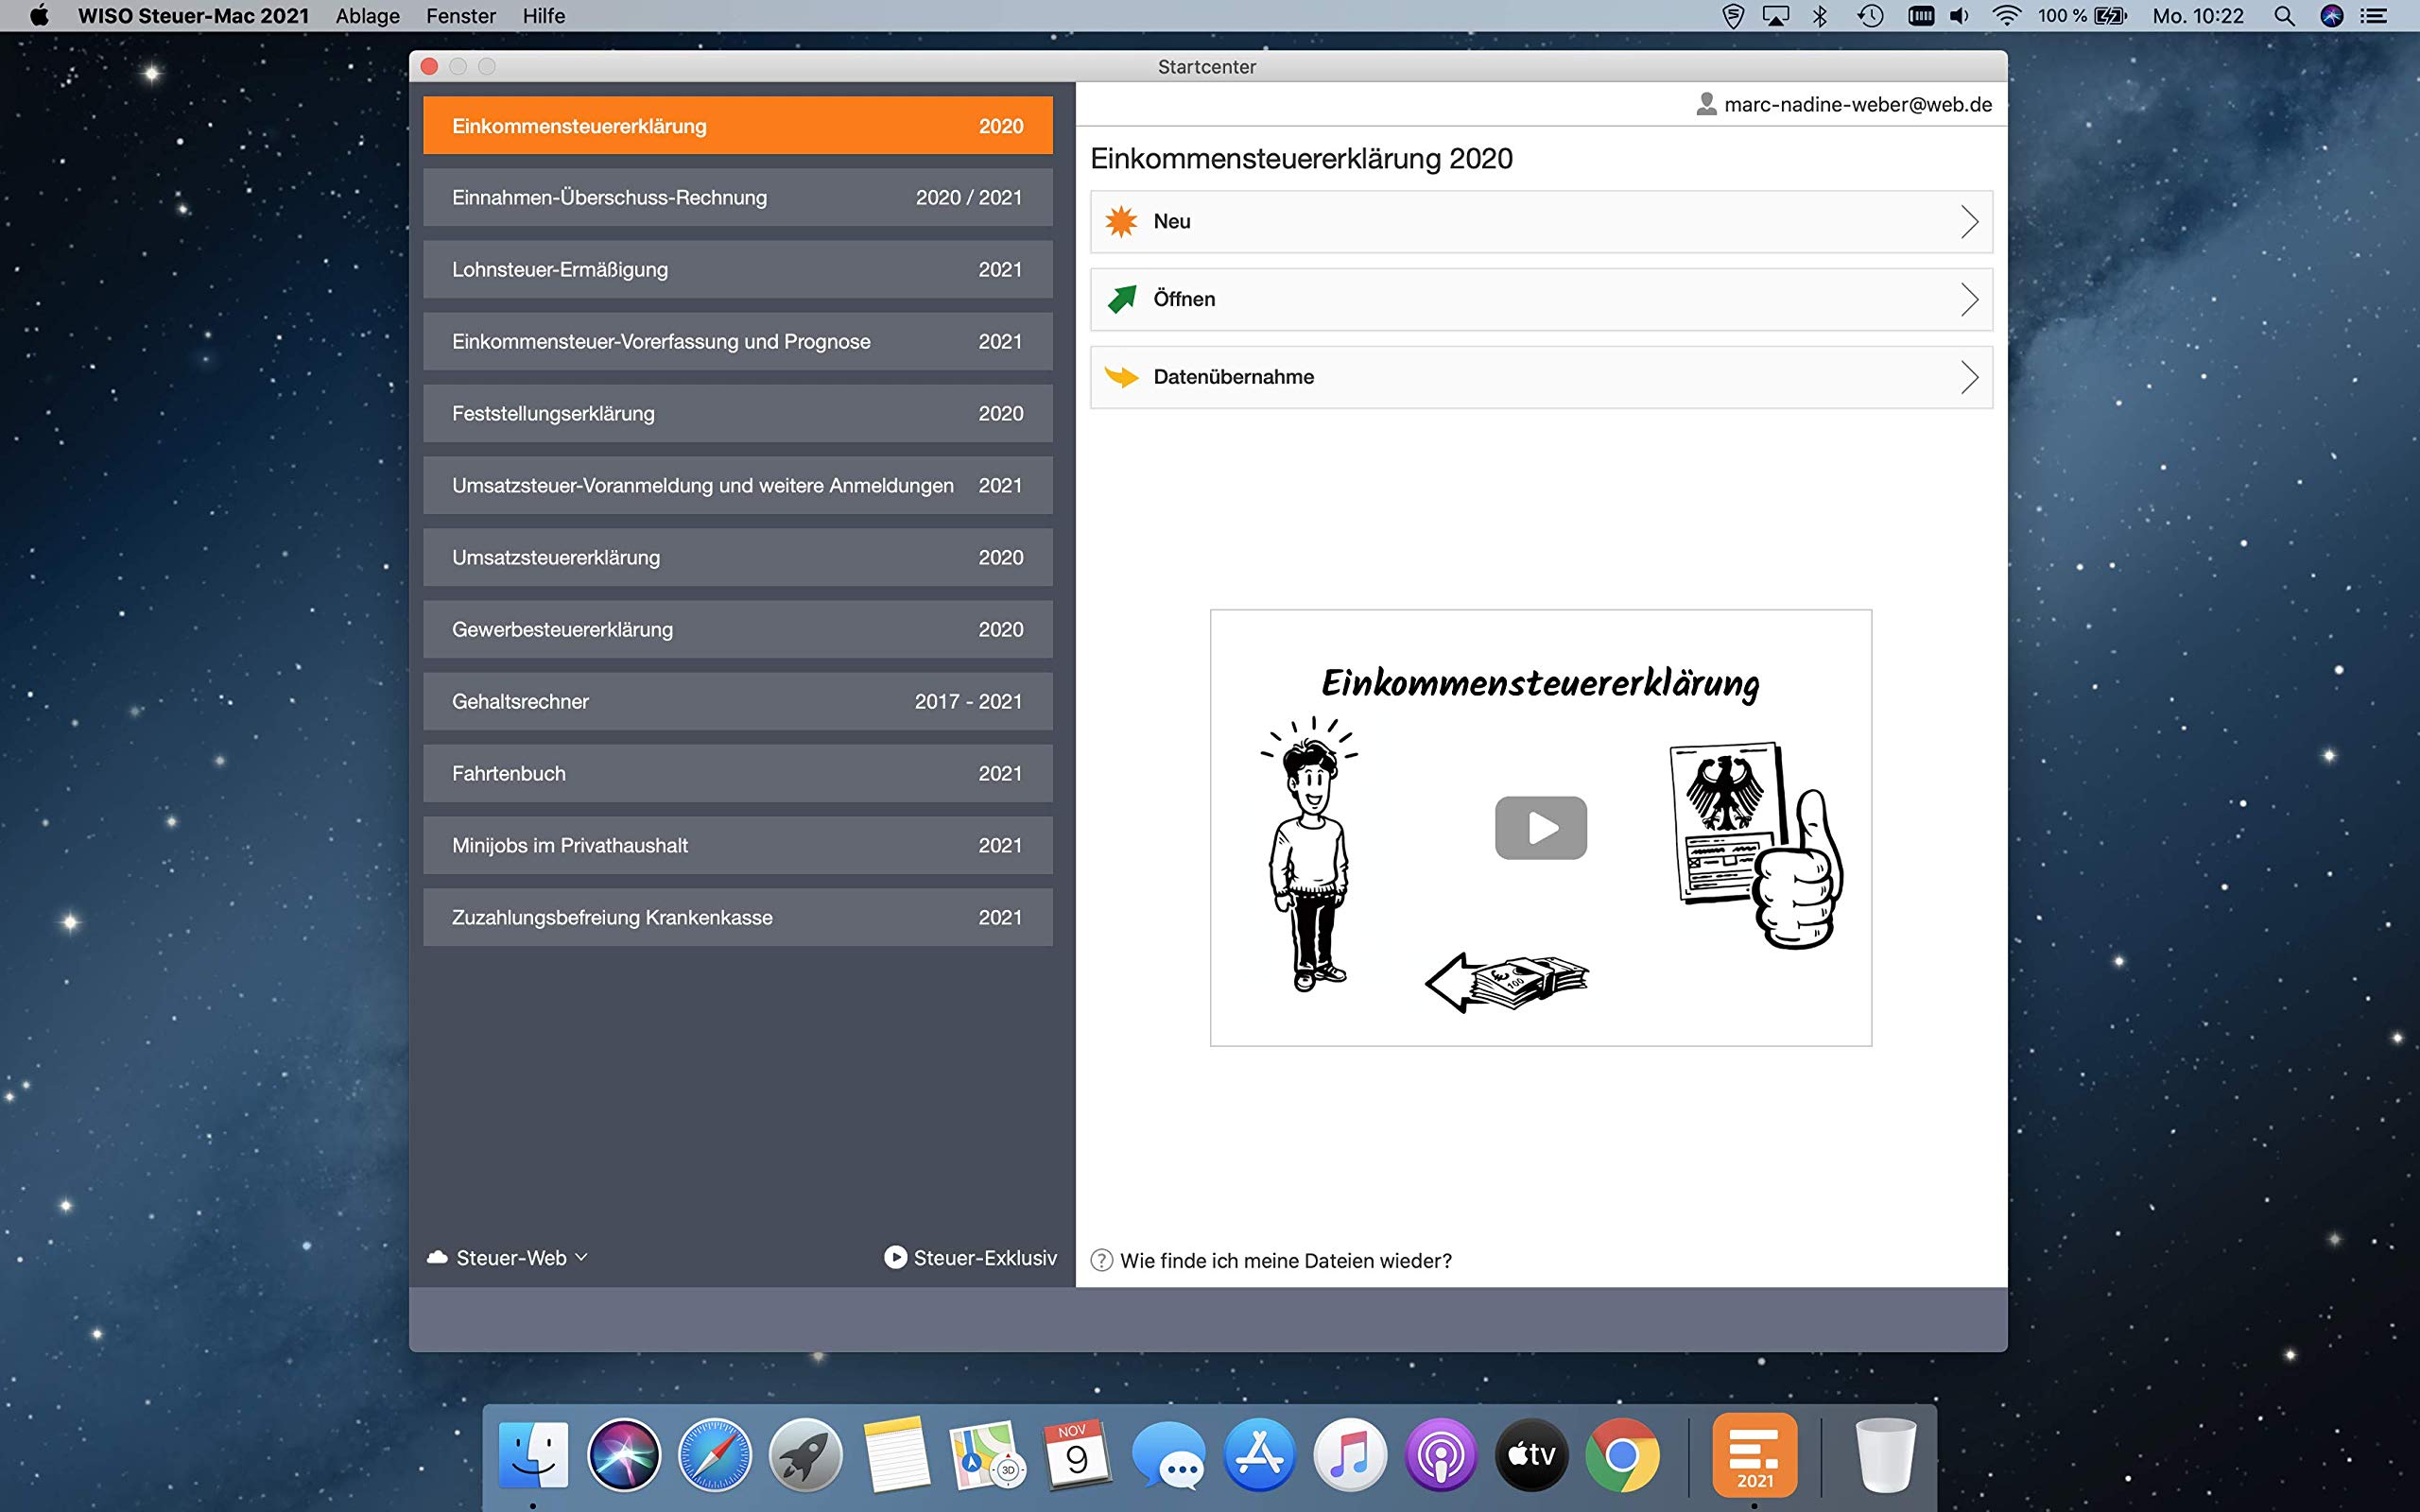This screenshot has width=2420, height=1512.
Task: Click the chevron on the Datenübernahme row
Action: click(x=1969, y=377)
